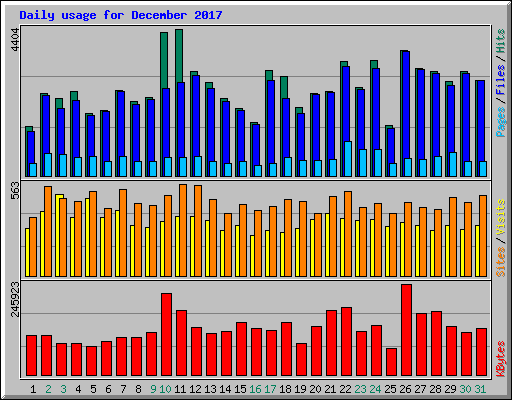Screen dimensions: 512x400
Task: Click day 16 on the x-axis
Action: [x=255, y=389]
